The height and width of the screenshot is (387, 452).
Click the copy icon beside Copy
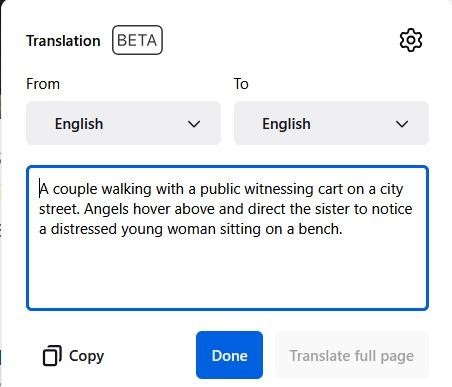pyautogui.click(x=52, y=356)
